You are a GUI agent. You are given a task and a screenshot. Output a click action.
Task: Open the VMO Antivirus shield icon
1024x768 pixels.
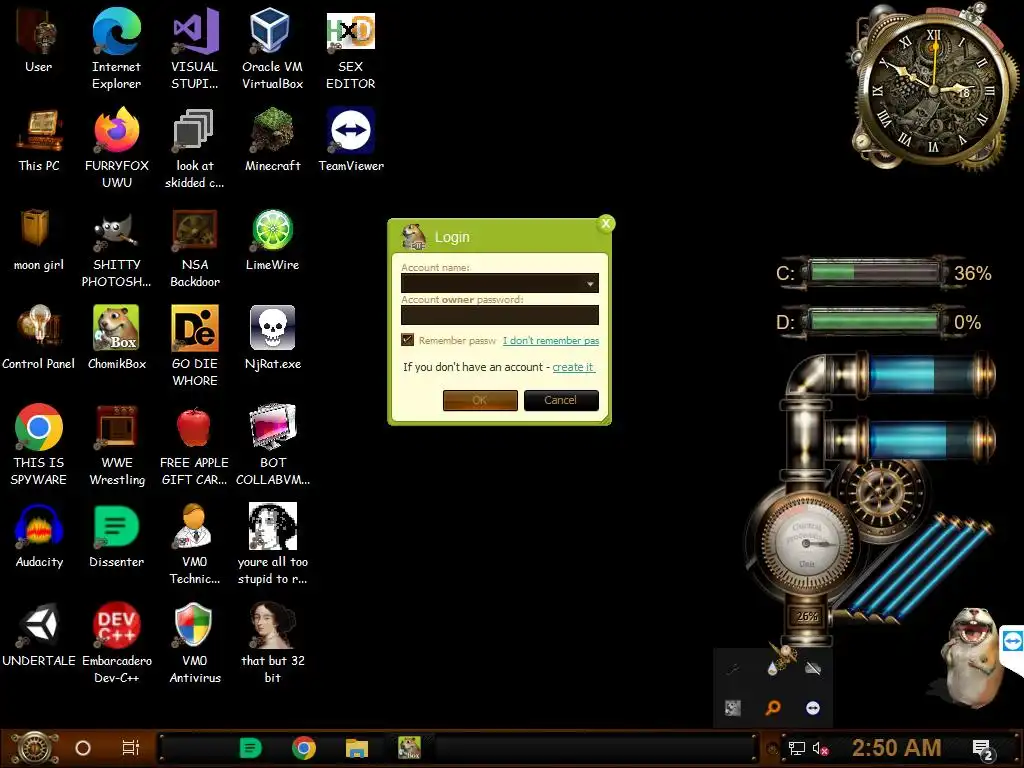point(195,643)
